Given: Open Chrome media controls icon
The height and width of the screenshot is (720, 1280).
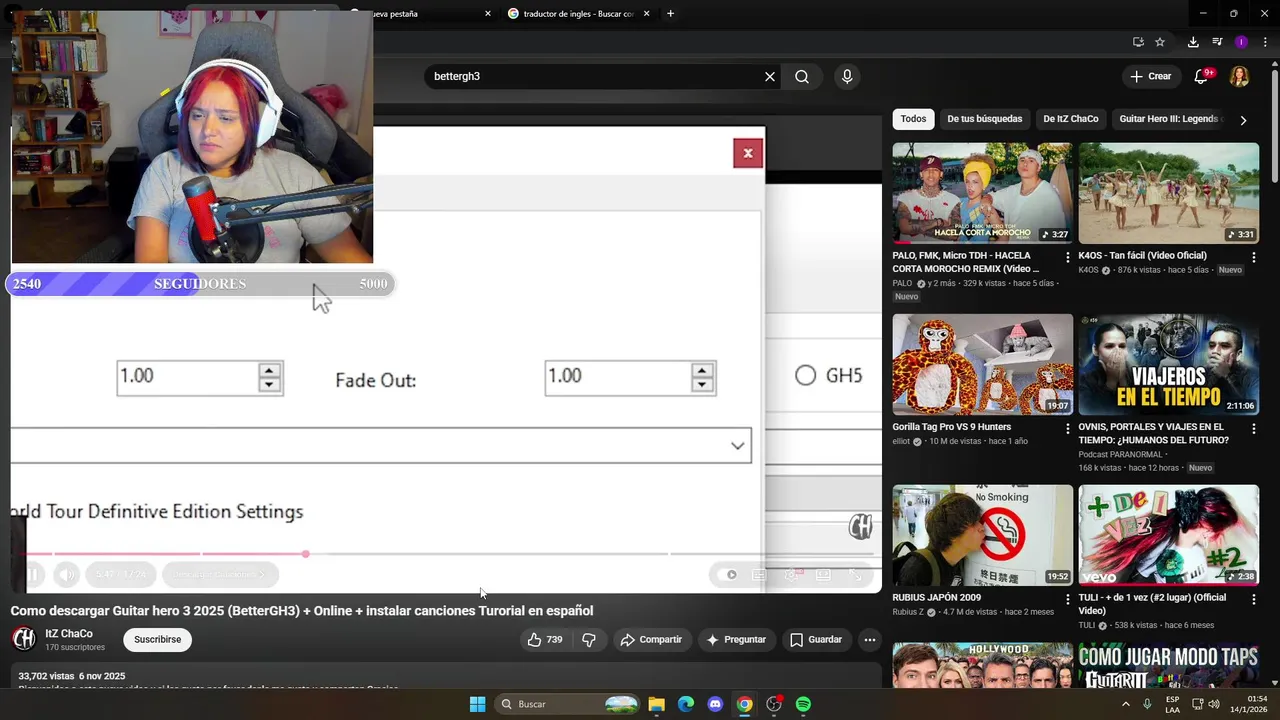Looking at the screenshot, I should tap(1217, 42).
